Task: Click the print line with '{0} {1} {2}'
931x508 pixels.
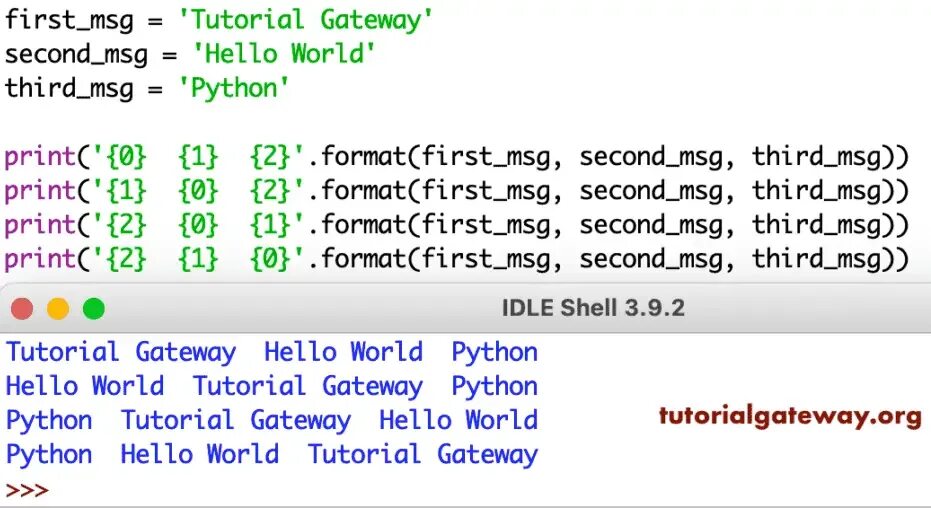Action: click(x=457, y=157)
